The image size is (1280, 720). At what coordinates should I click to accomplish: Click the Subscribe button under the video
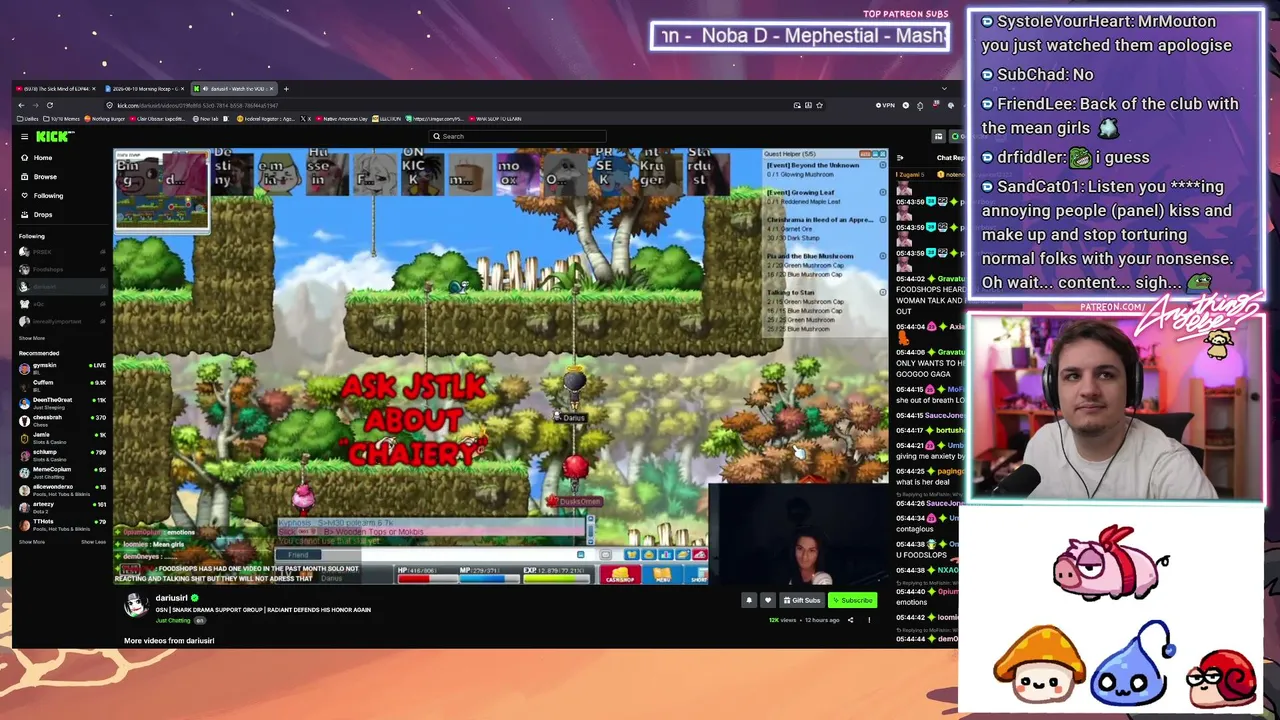pyautogui.click(x=853, y=600)
